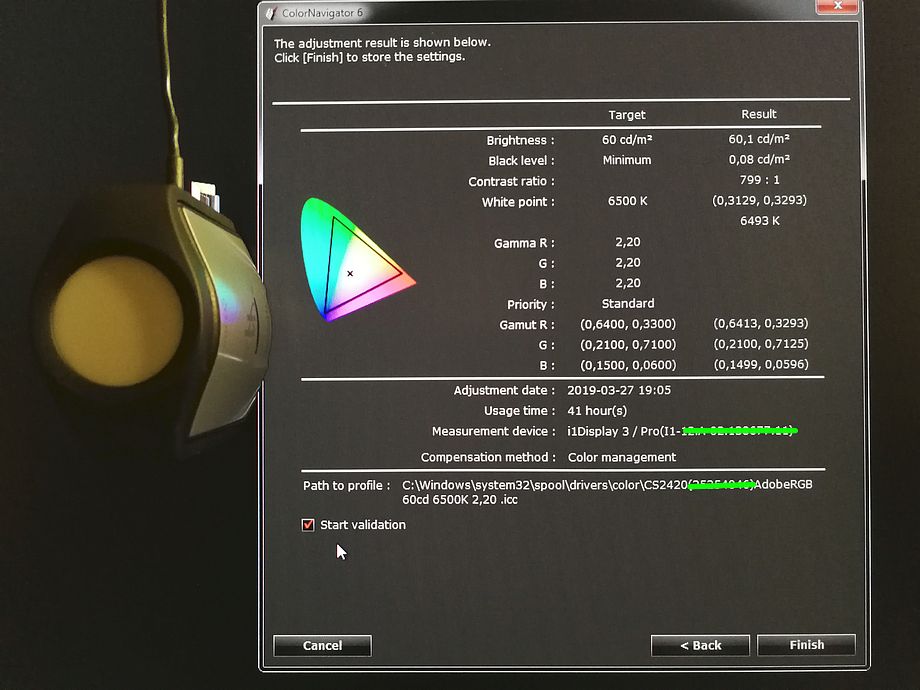
Task: Click the white point cross marker in gamut diagram
Action: (x=350, y=273)
